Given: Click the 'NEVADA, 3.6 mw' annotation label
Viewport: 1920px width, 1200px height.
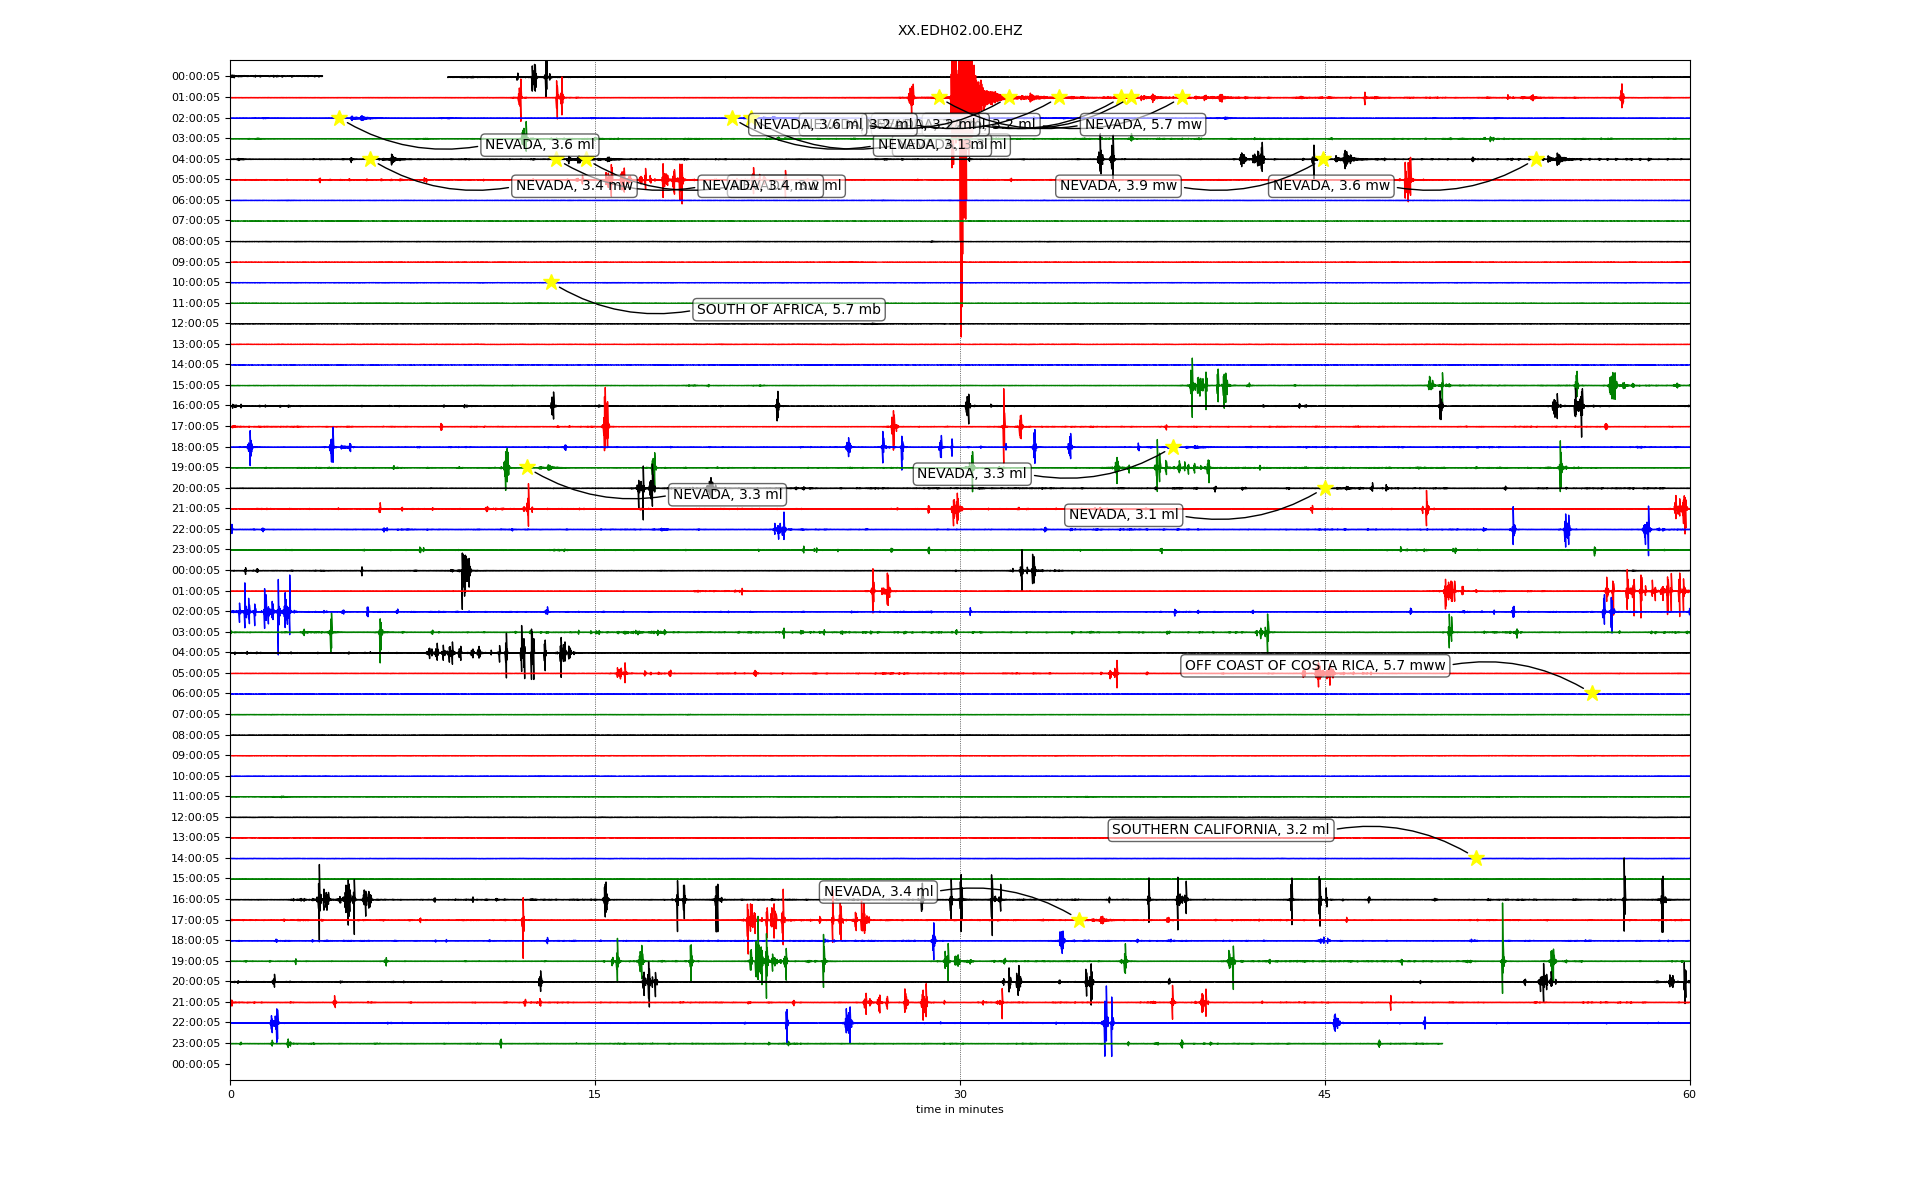Looking at the screenshot, I should (1331, 186).
